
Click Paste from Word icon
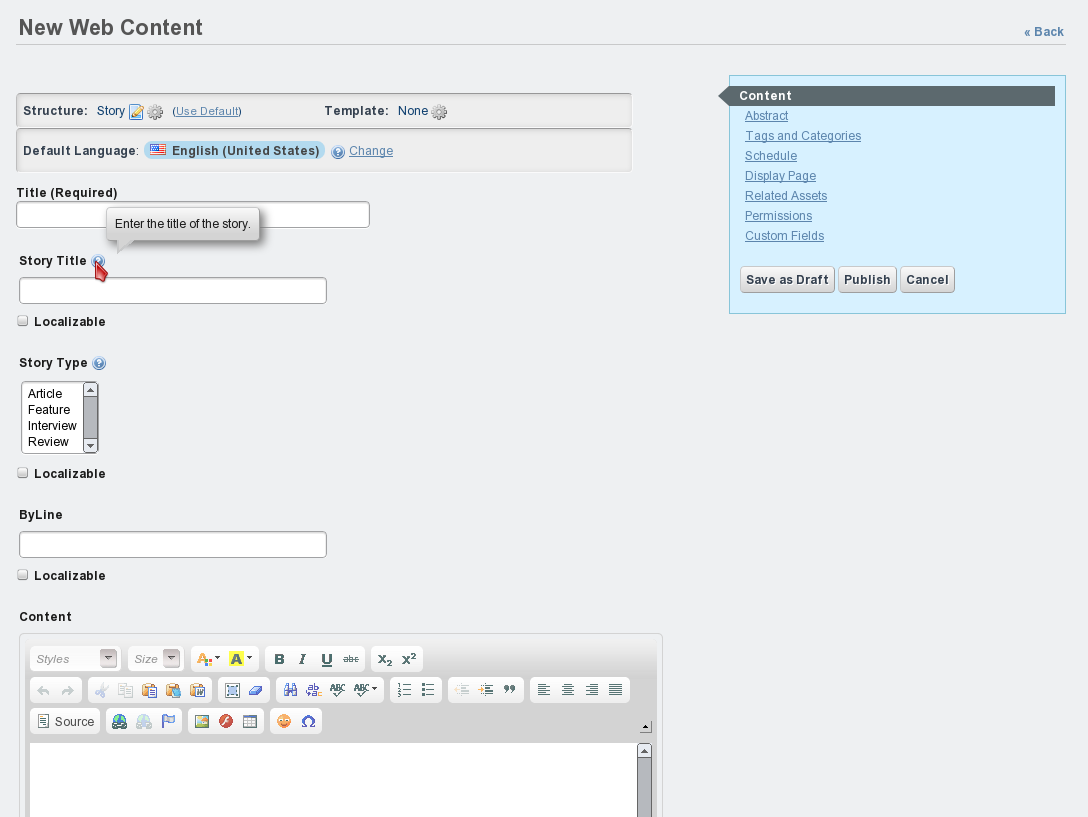(x=198, y=690)
